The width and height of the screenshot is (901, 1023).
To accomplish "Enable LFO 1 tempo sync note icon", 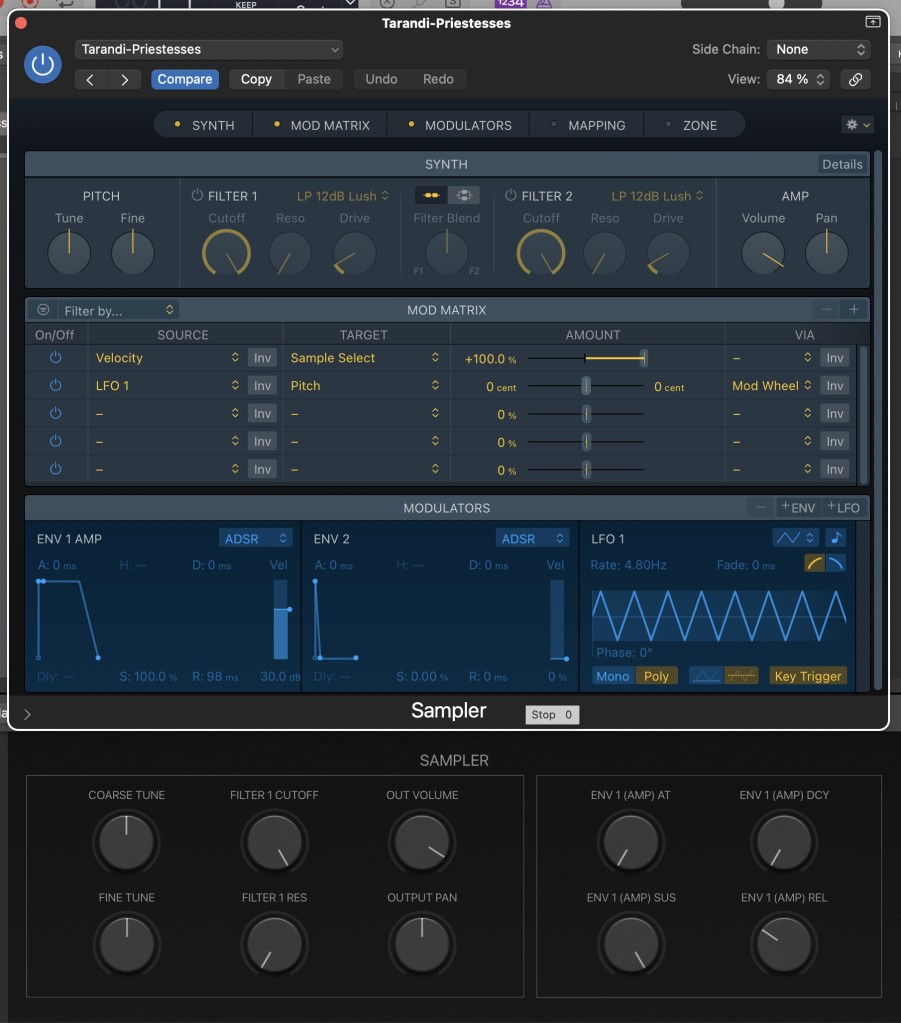I will pos(835,538).
